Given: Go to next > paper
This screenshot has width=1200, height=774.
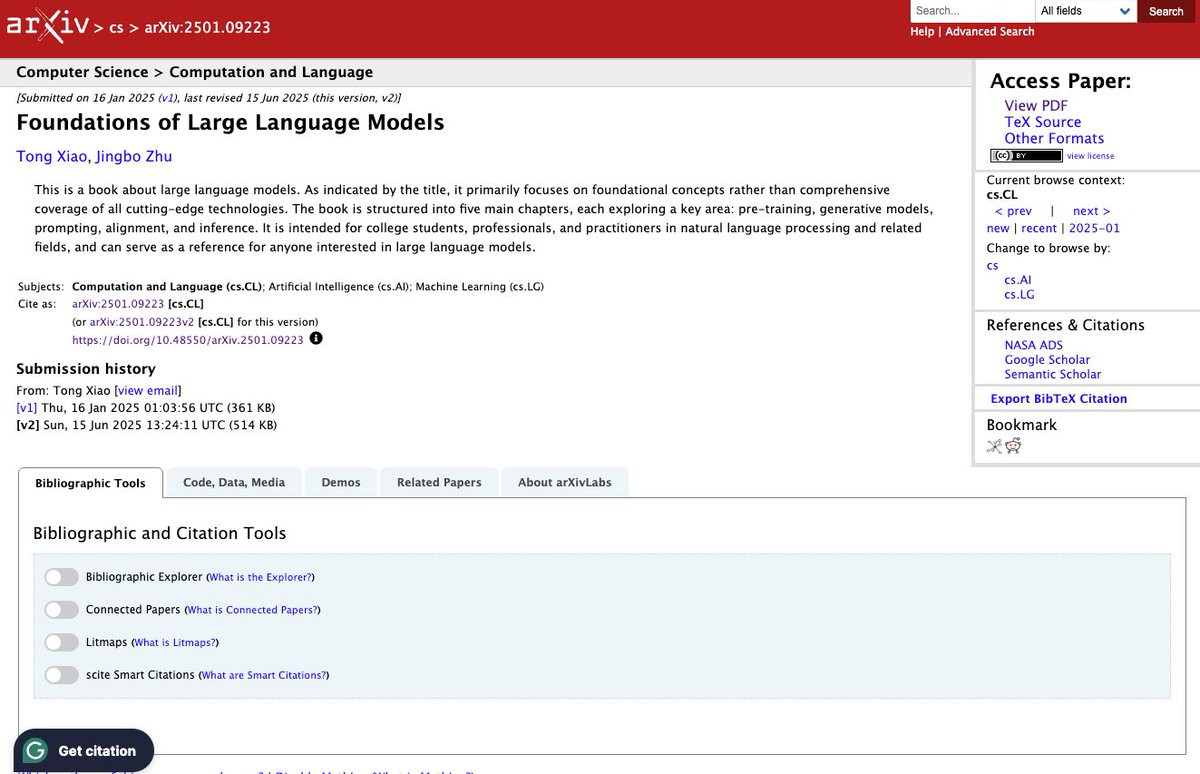Looking at the screenshot, I should [1091, 211].
